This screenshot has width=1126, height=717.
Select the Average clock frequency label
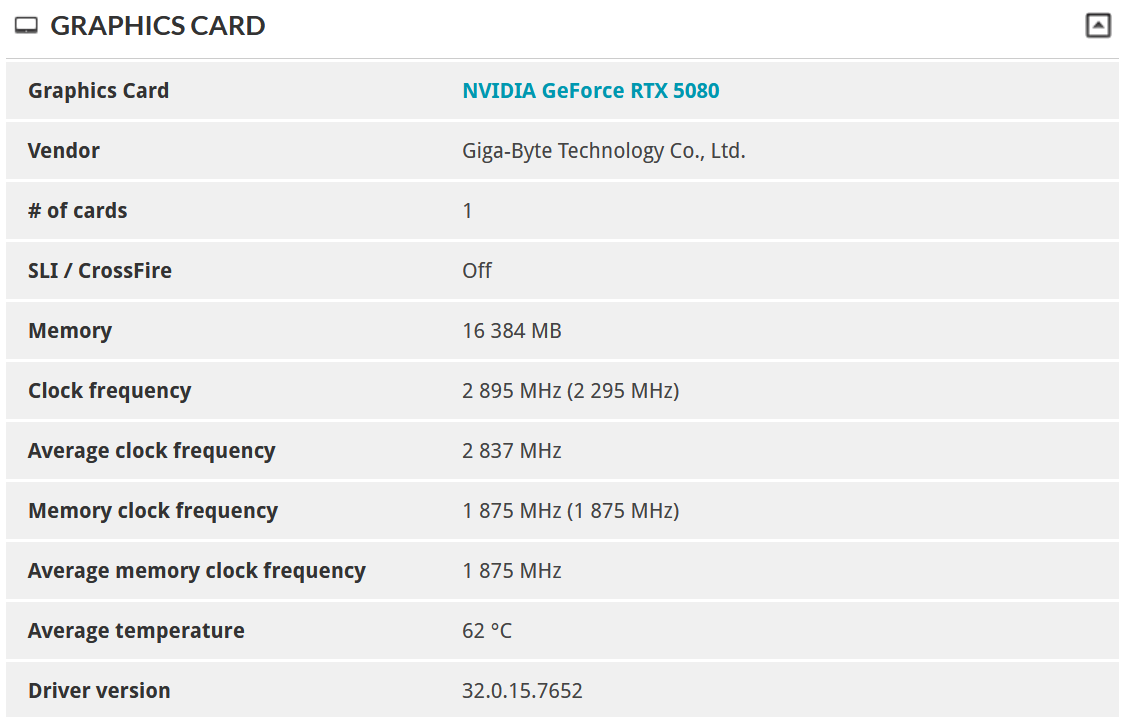(x=151, y=451)
